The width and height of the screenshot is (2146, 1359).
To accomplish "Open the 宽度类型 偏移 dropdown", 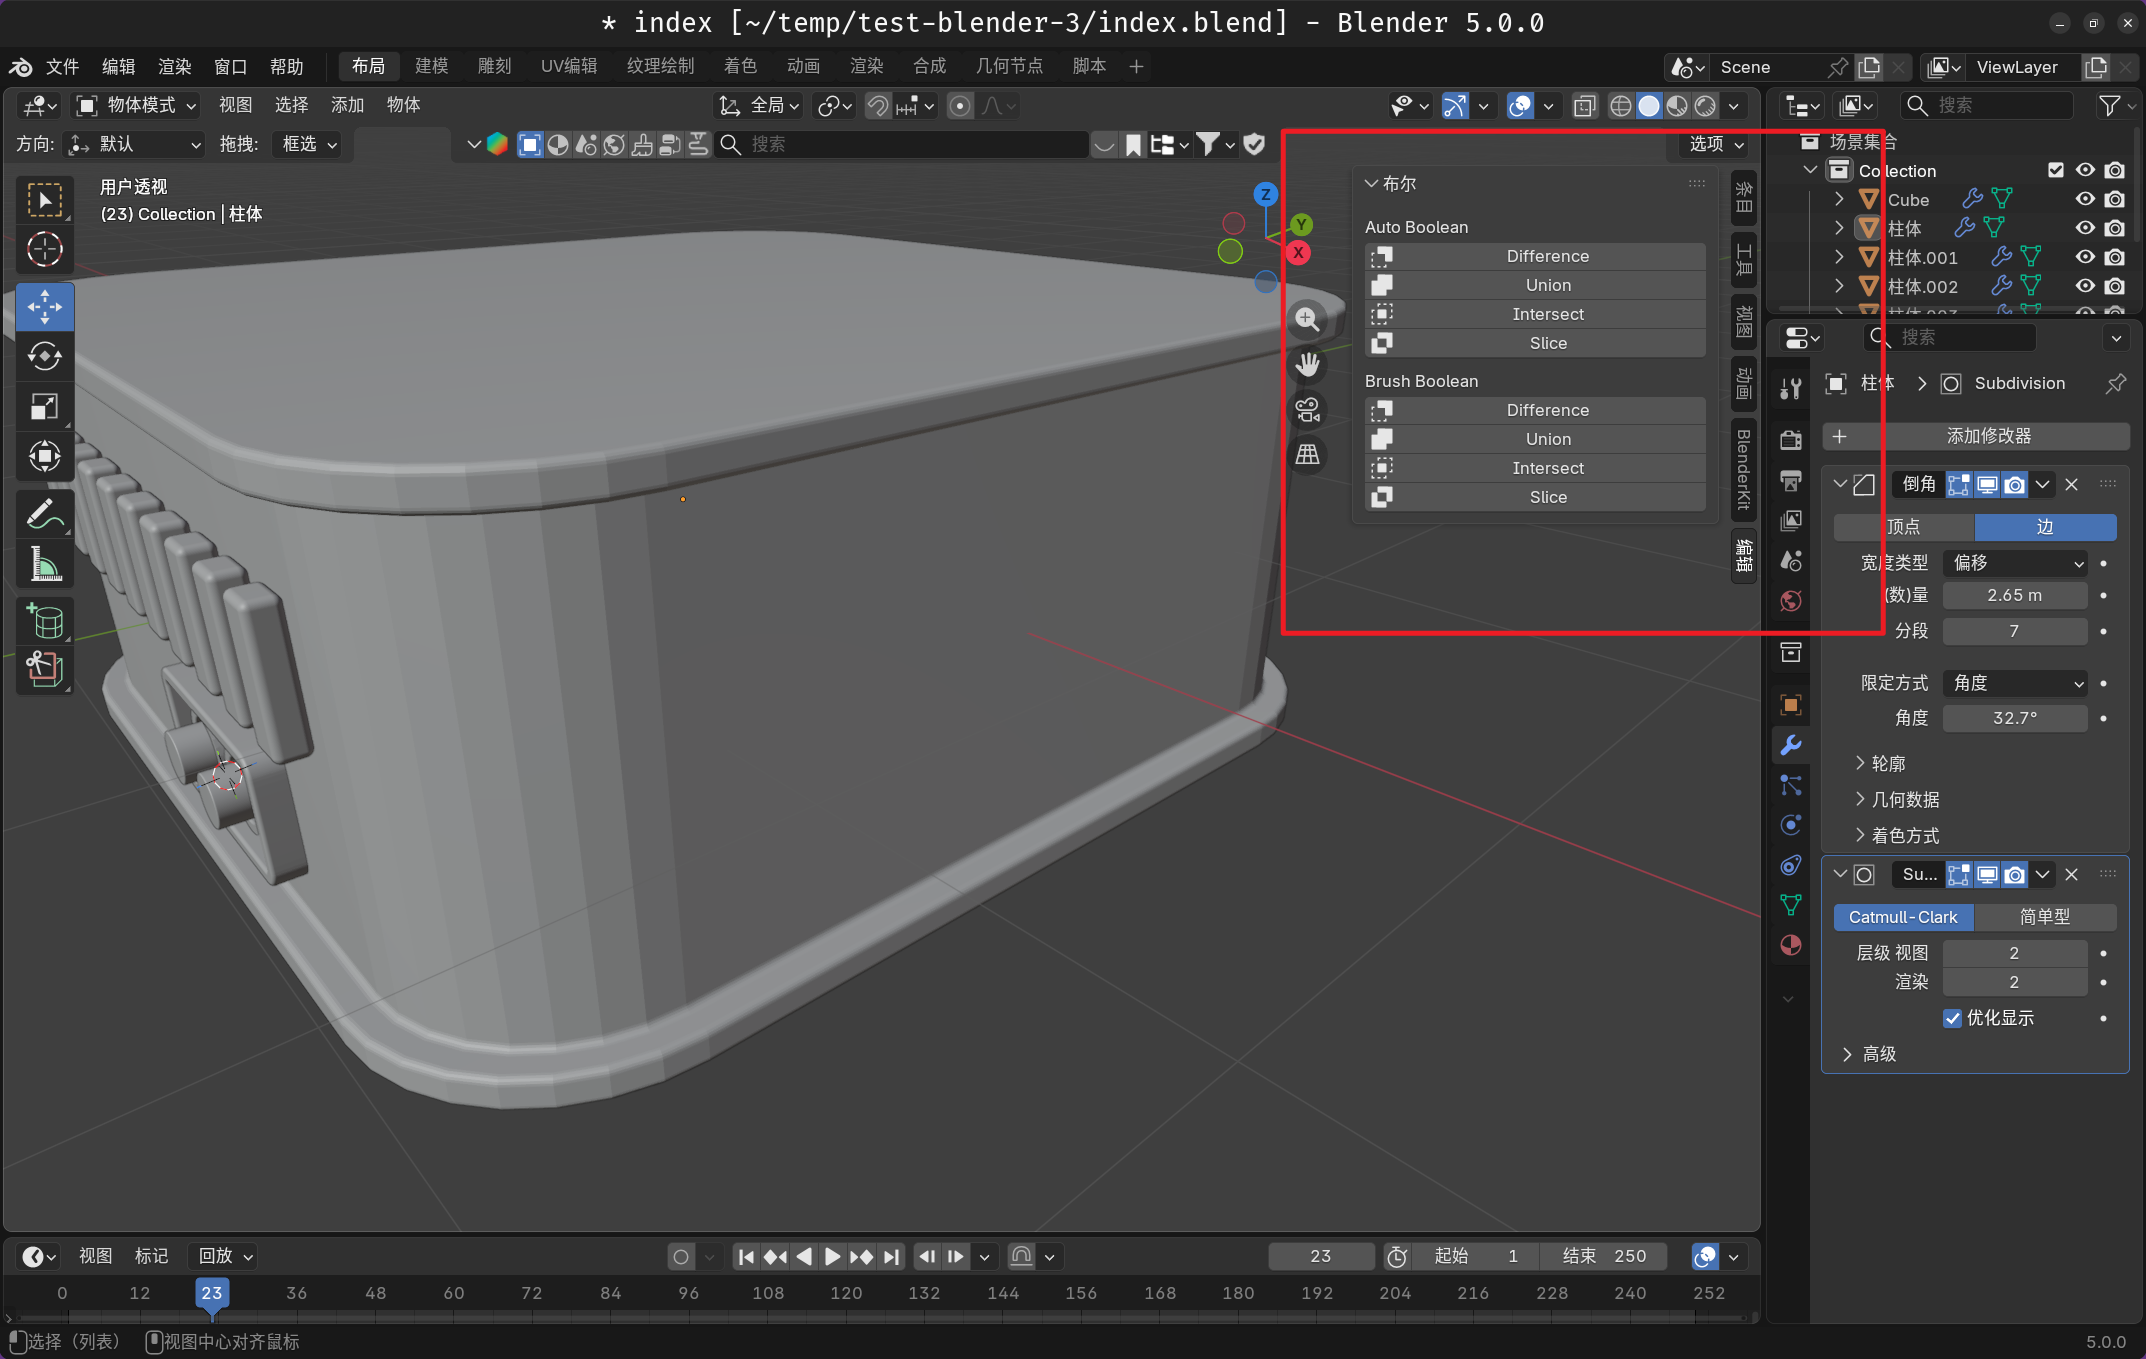I will click(2014, 563).
